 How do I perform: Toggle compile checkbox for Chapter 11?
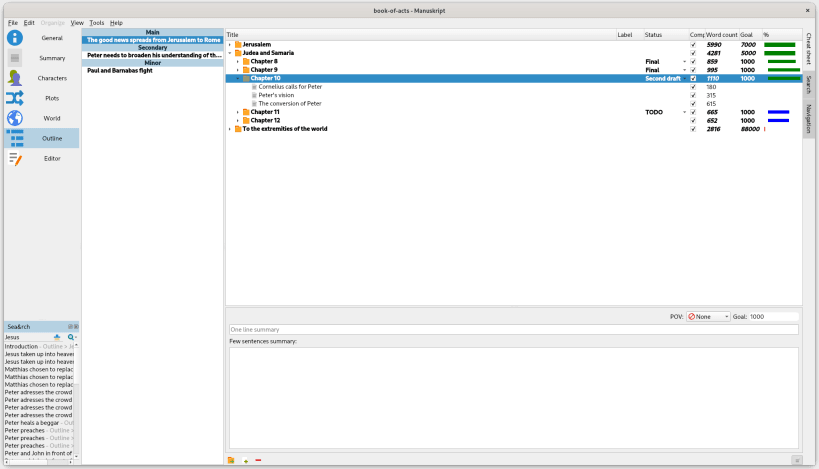coord(693,112)
